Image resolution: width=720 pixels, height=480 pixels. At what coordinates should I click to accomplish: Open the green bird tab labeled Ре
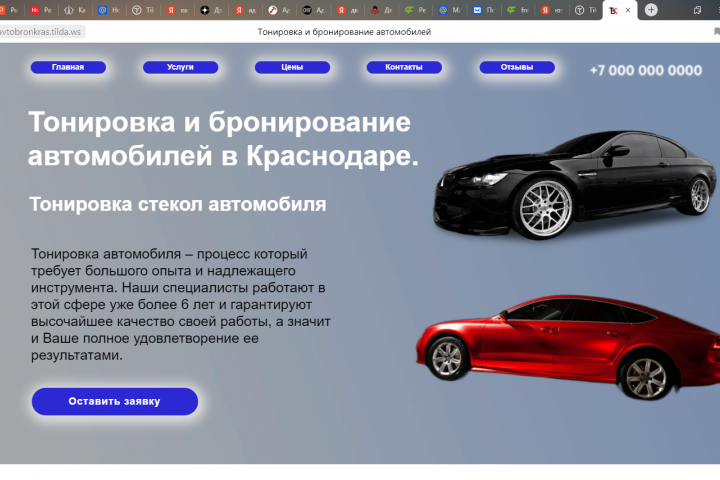pos(415,10)
